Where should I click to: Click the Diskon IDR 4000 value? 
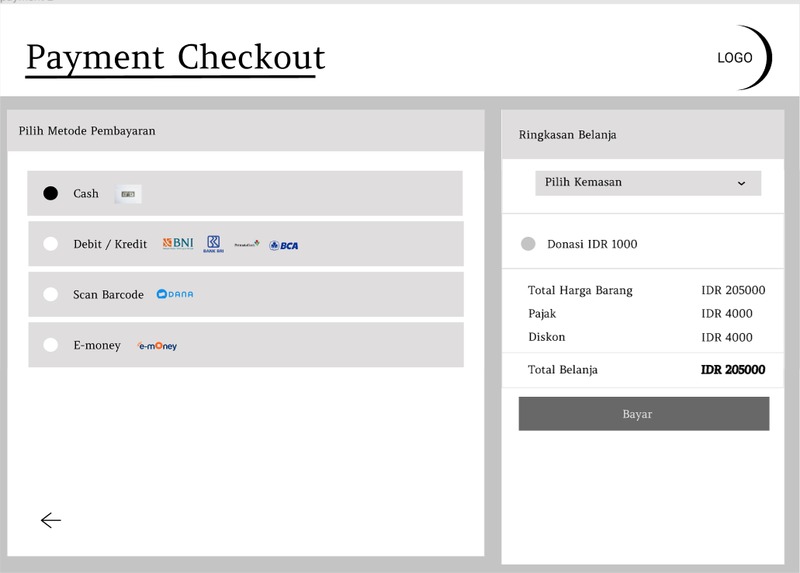point(727,337)
